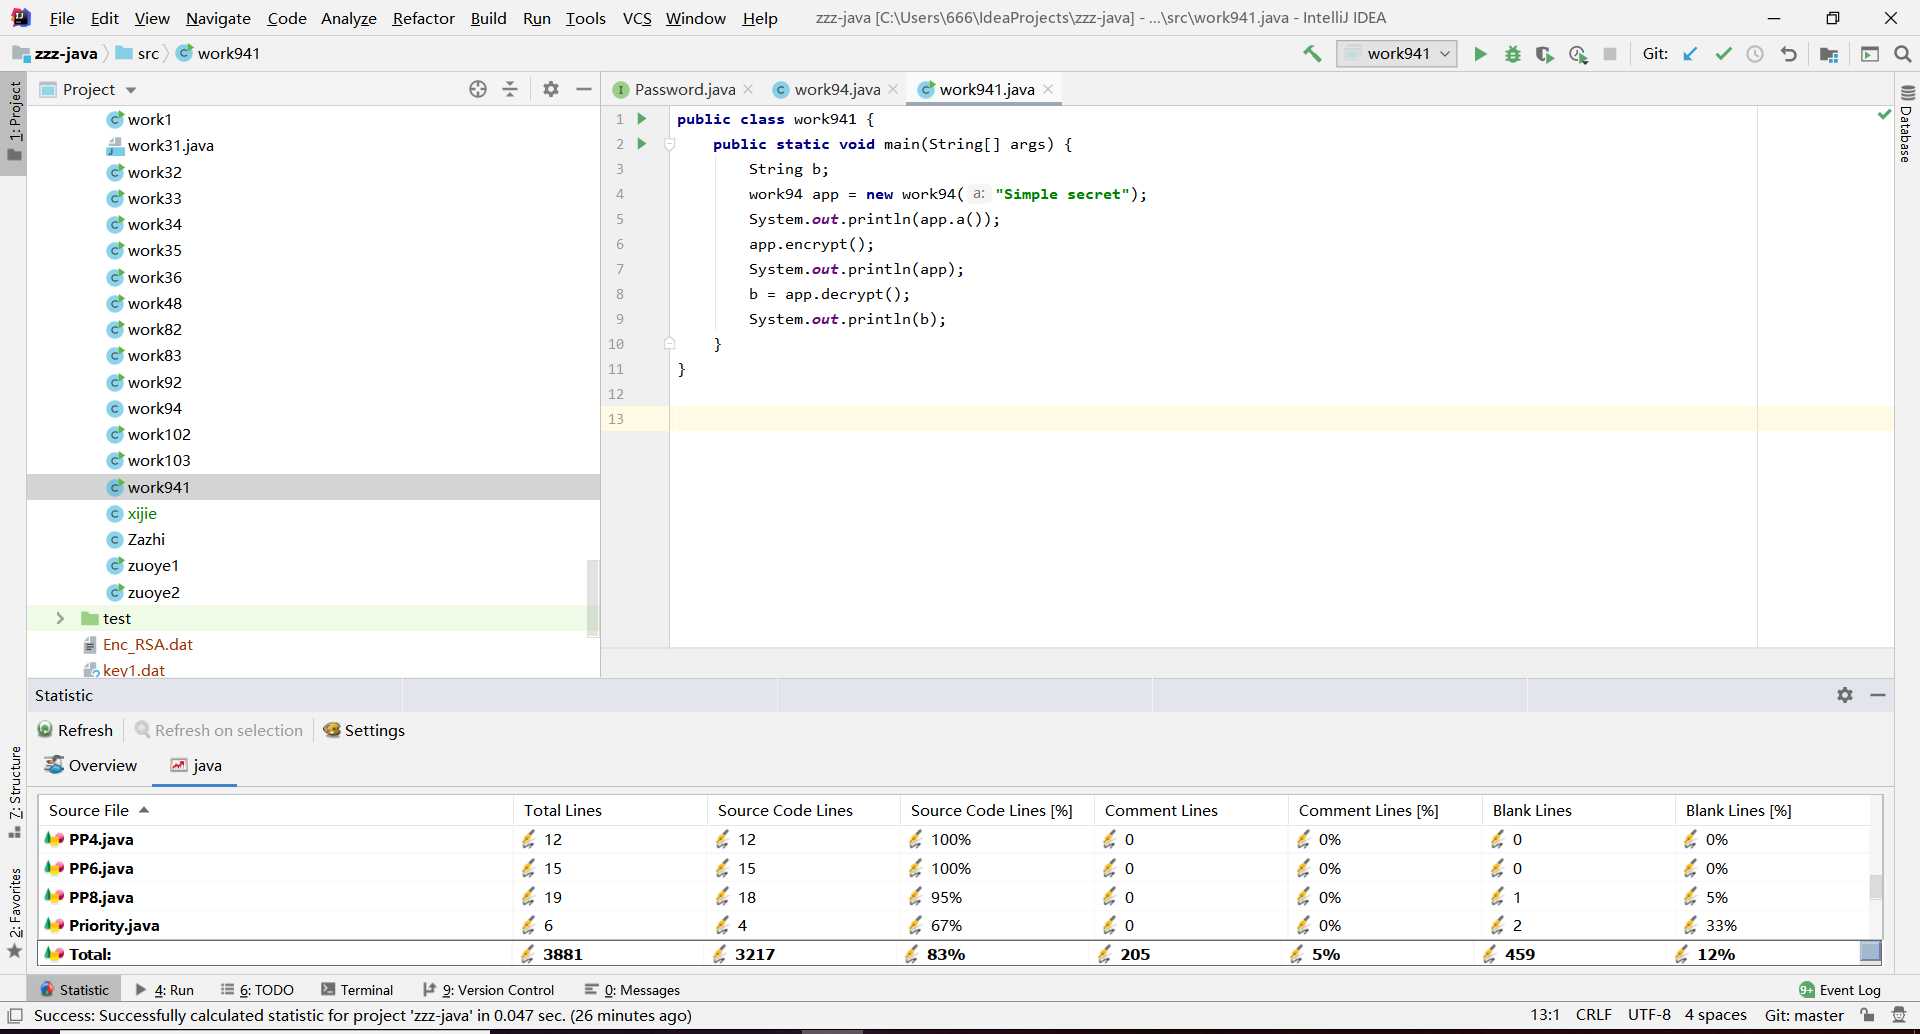The height and width of the screenshot is (1034, 1920).
Task: Start debugging with the Debug bug icon
Action: pyautogui.click(x=1513, y=54)
